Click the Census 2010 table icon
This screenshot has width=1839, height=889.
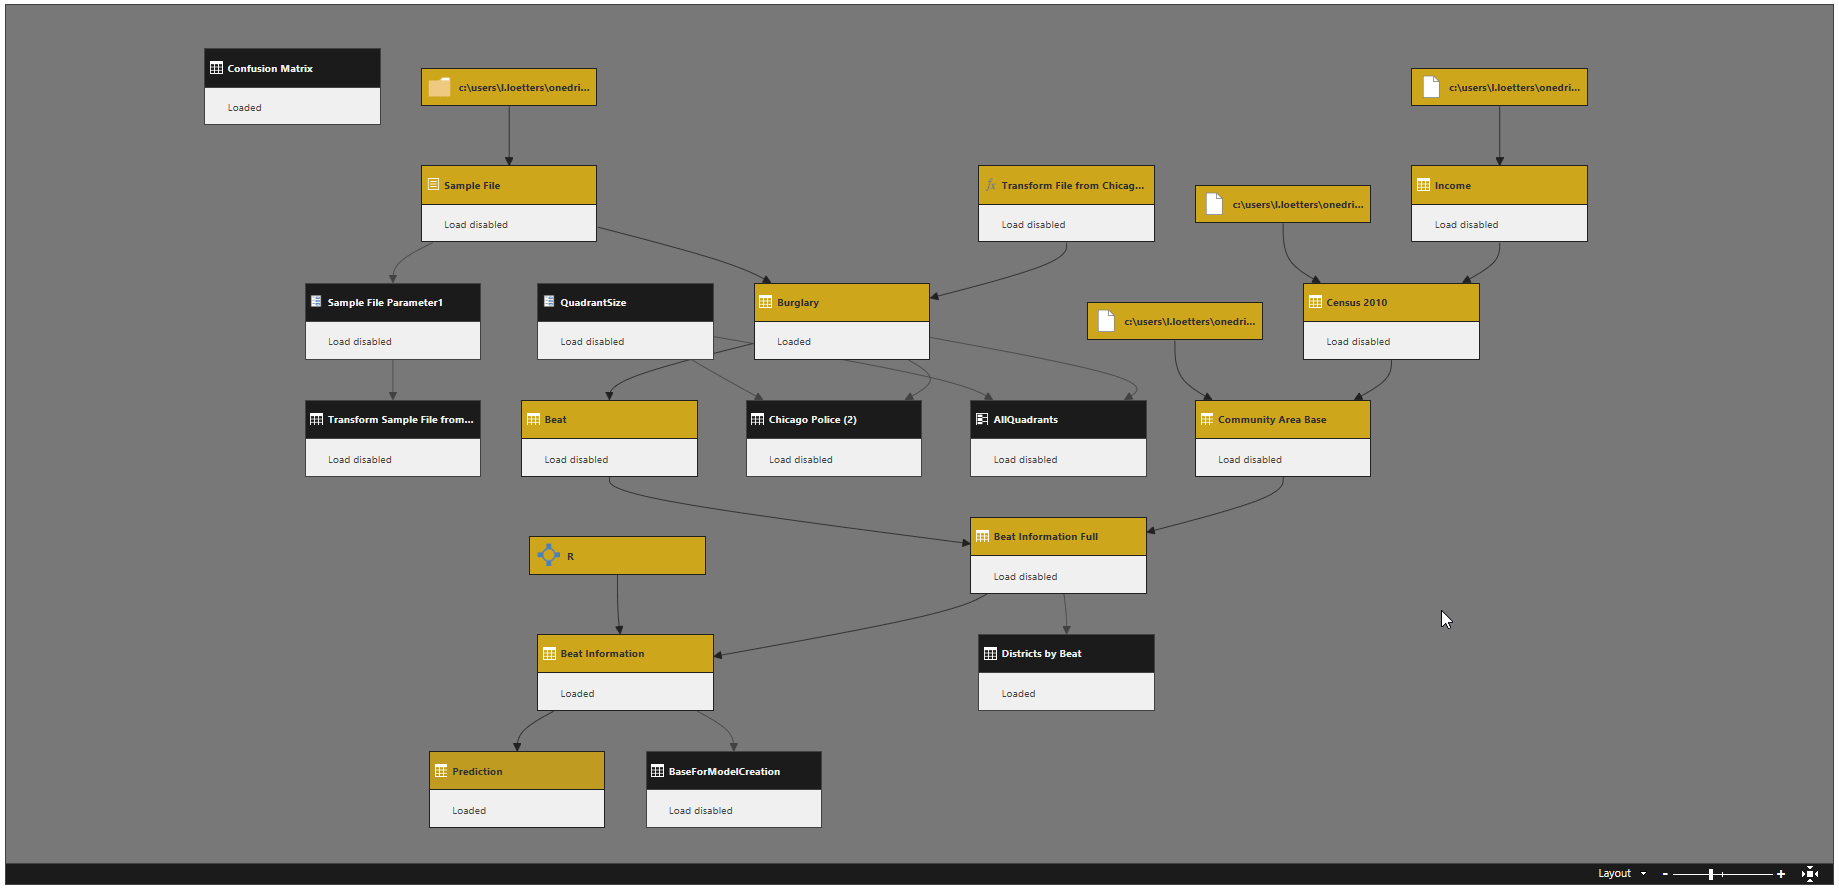point(1315,302)
